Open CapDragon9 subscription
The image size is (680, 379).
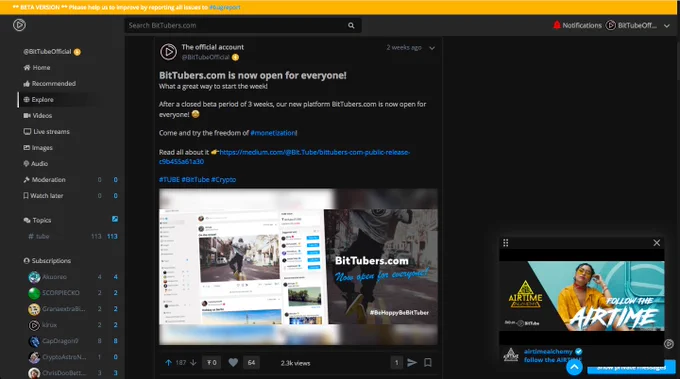[53, 341]
